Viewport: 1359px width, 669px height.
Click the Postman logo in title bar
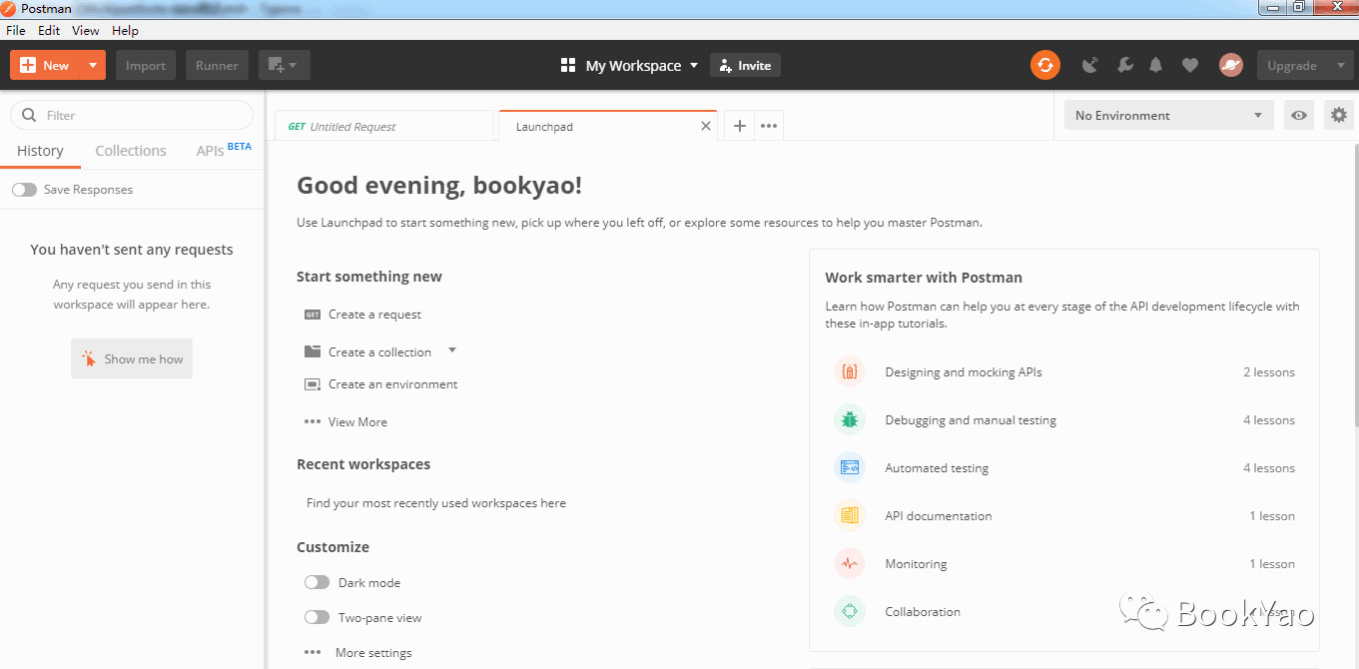pyautogui.click(x=10, y=8)
